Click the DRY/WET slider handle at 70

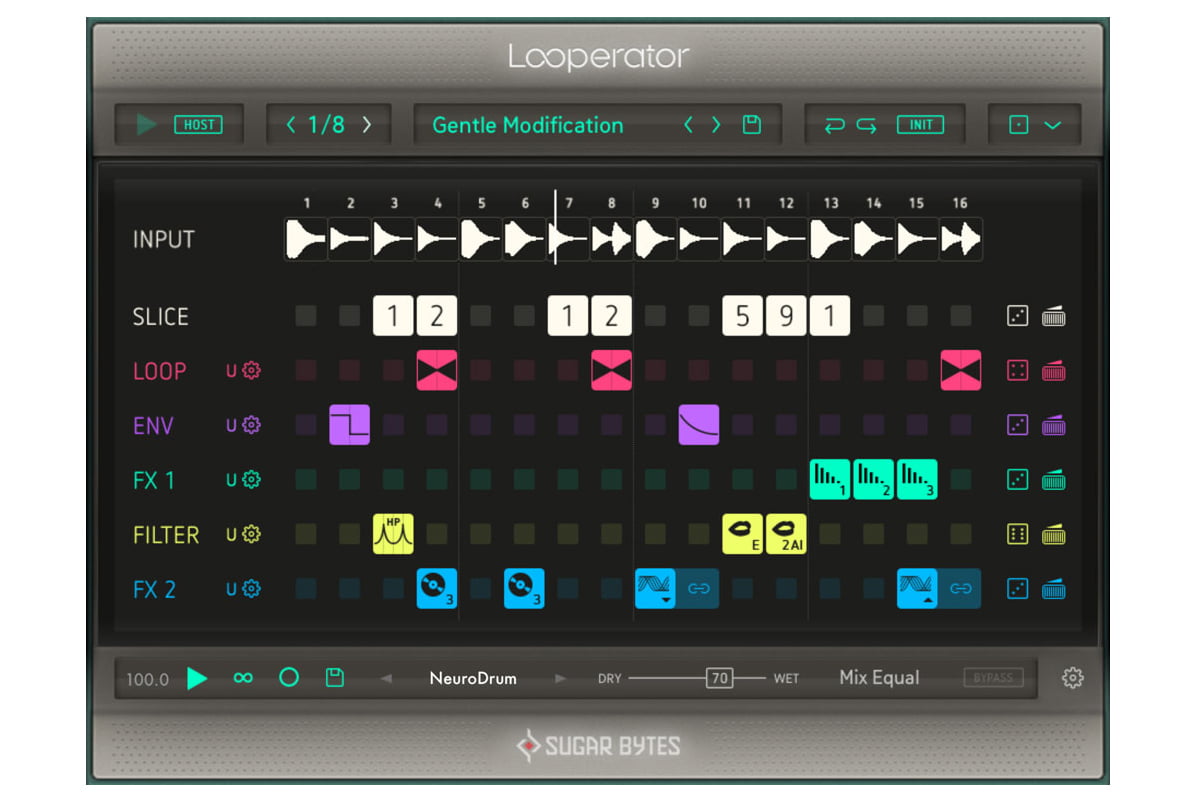point(720,678)
